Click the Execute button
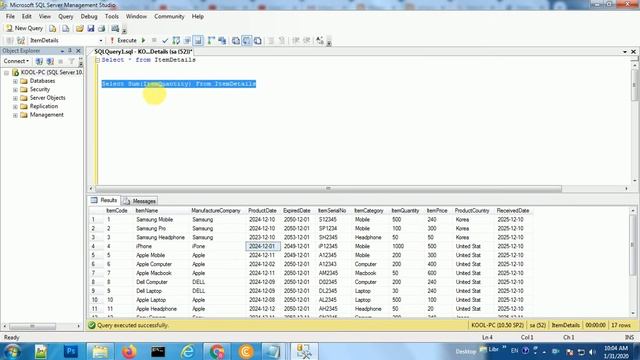 pos(123,40)
